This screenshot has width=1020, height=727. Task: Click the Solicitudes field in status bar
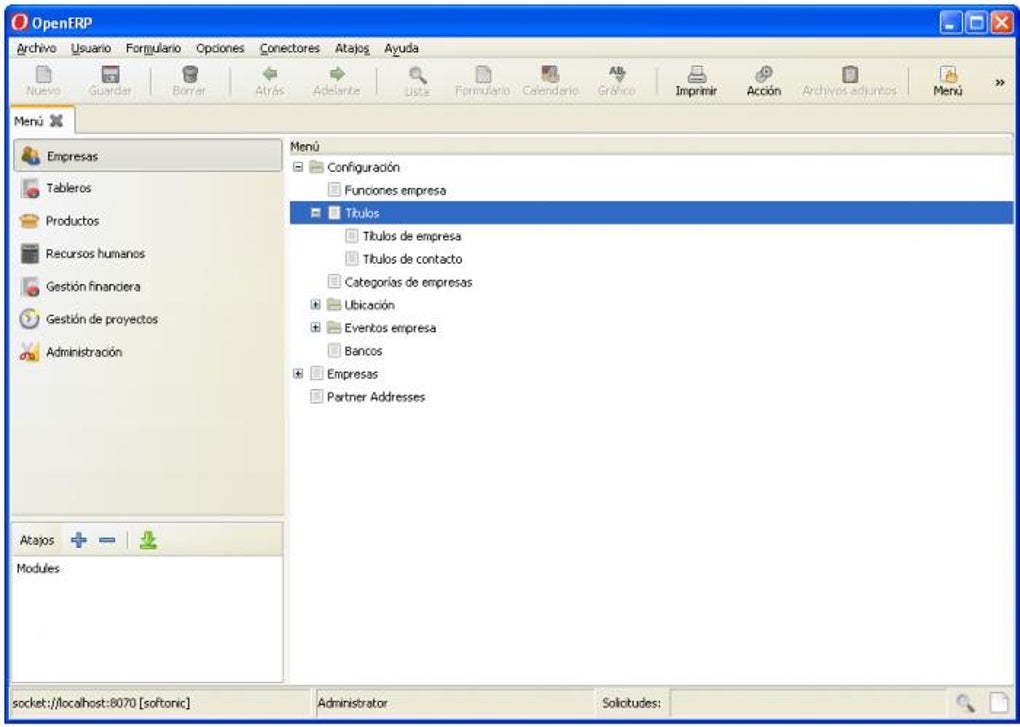click(807, 703)
